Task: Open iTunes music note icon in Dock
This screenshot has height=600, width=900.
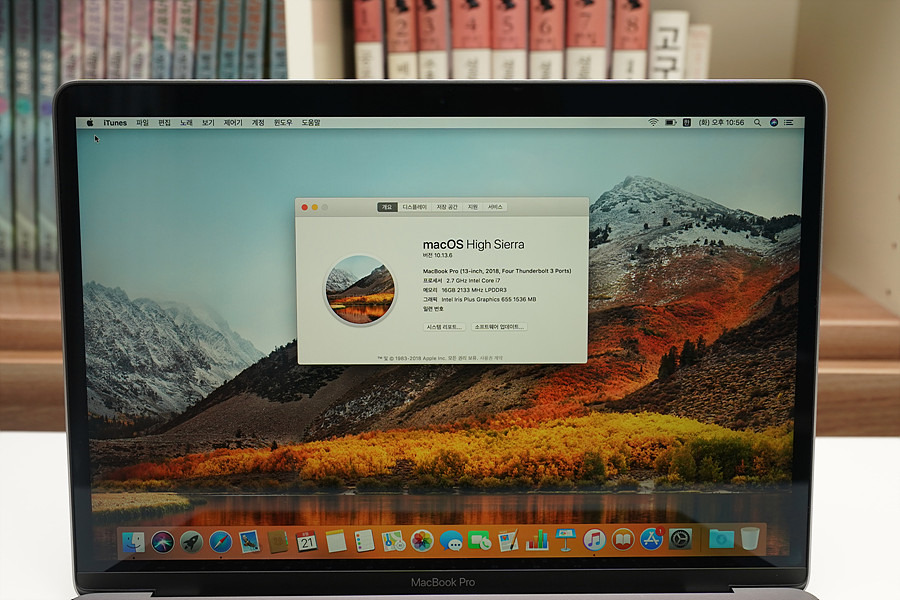Action: (594, 540)
